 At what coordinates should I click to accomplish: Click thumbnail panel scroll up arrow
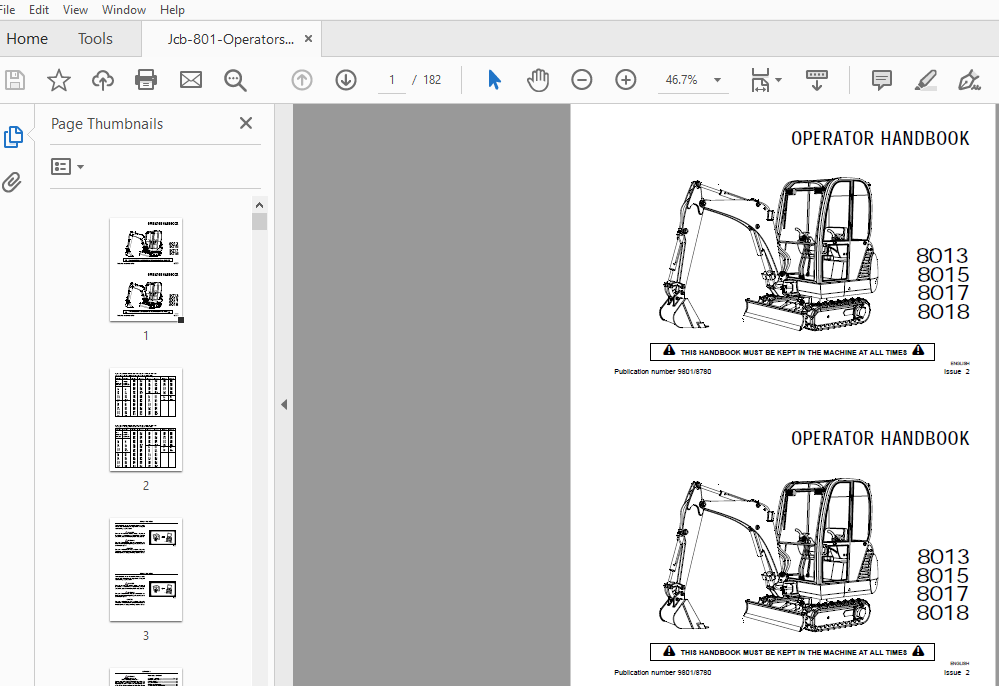(259, 204)
